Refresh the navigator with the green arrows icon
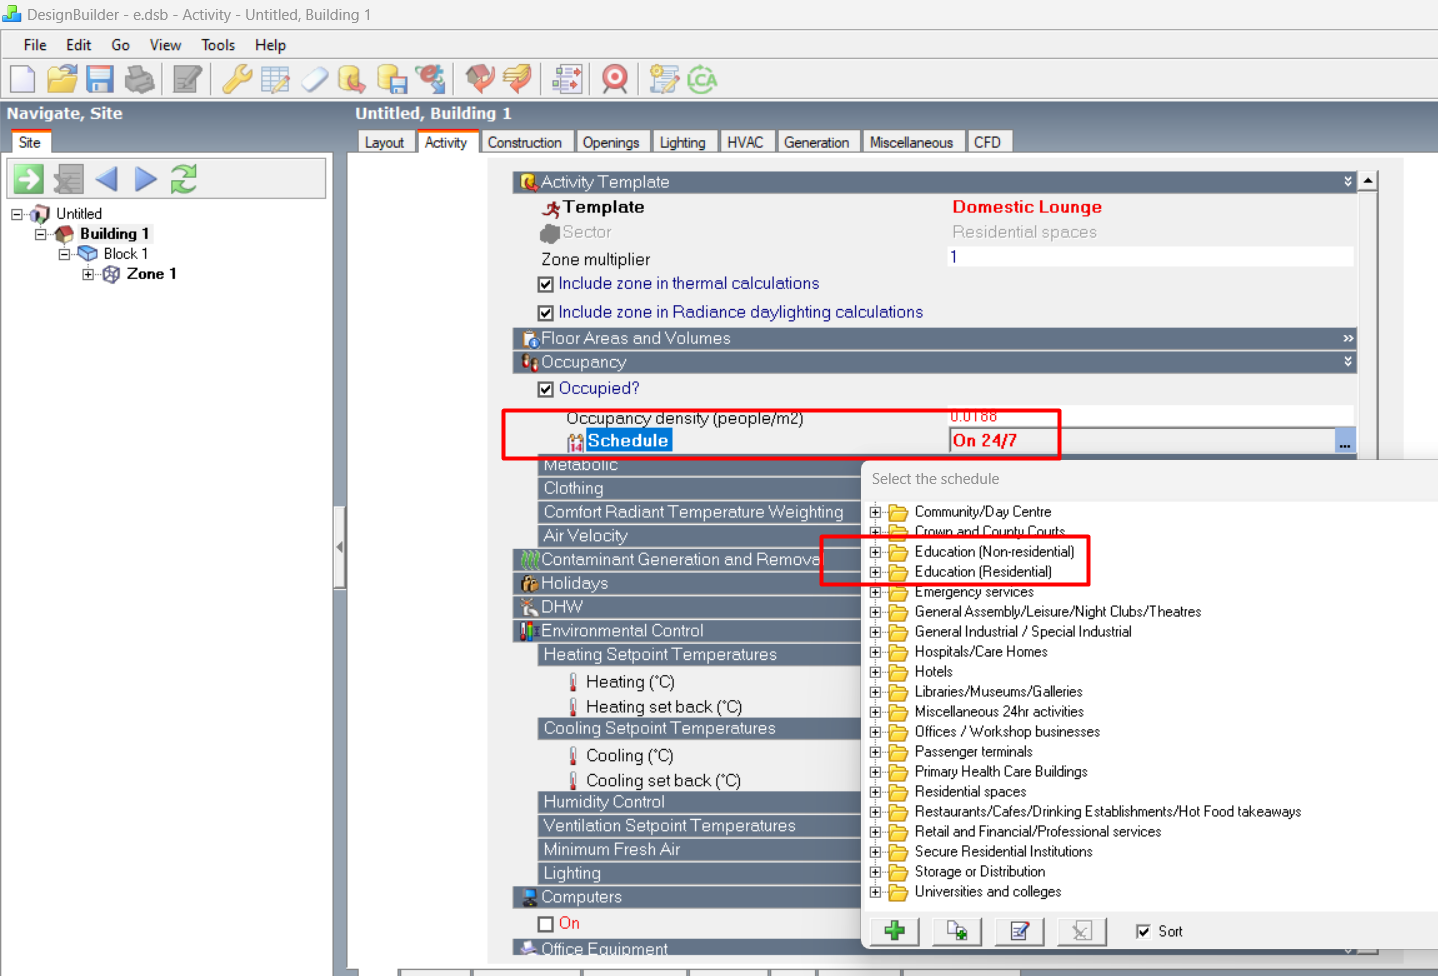This screenshot has width=1438, height=976. coord(184,179)
